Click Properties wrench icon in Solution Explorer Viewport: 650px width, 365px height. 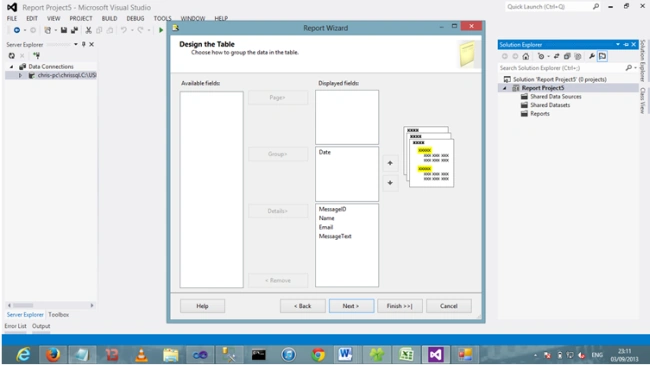pyautogui.click(x=592, y=56)
